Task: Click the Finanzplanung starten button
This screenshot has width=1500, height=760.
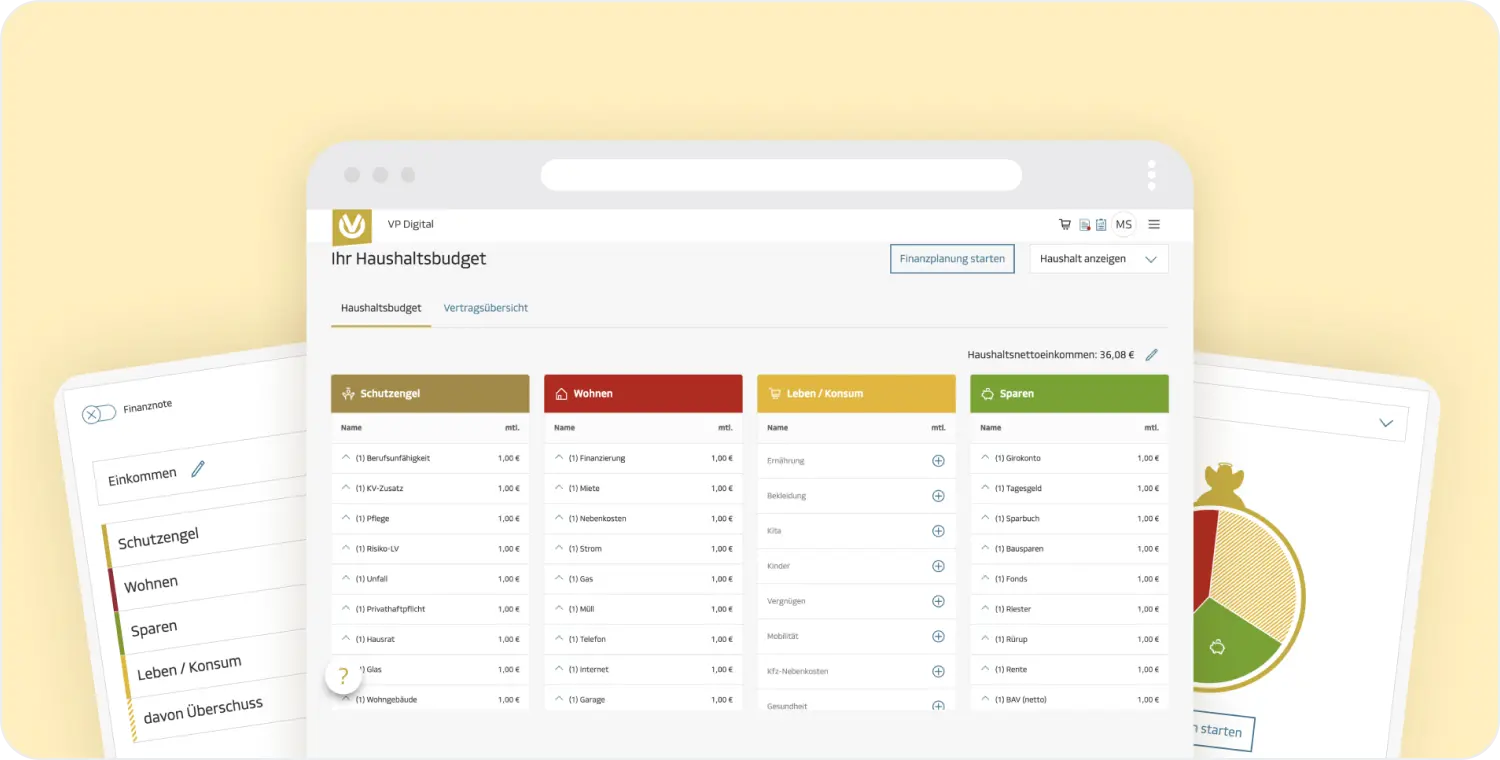Action: click(x=952, y=259)
